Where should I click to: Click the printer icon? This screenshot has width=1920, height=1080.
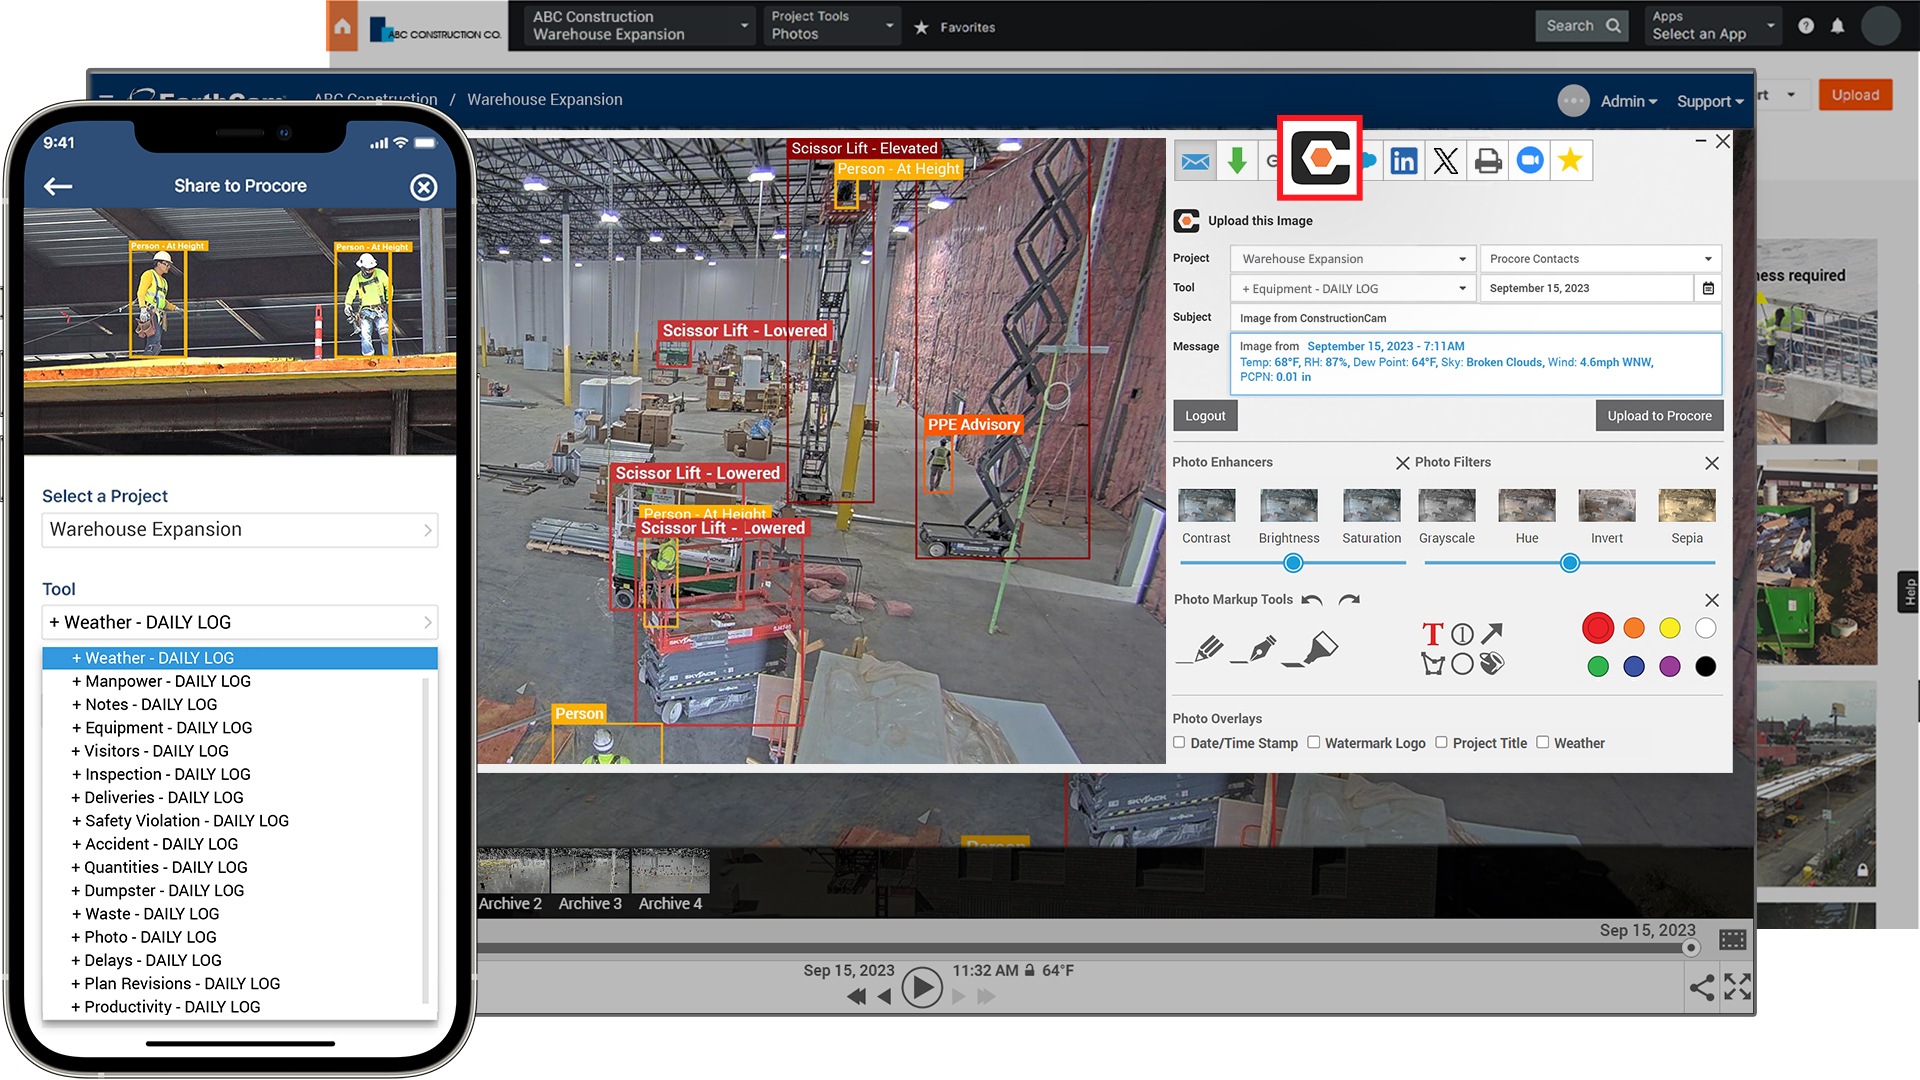1487,161
